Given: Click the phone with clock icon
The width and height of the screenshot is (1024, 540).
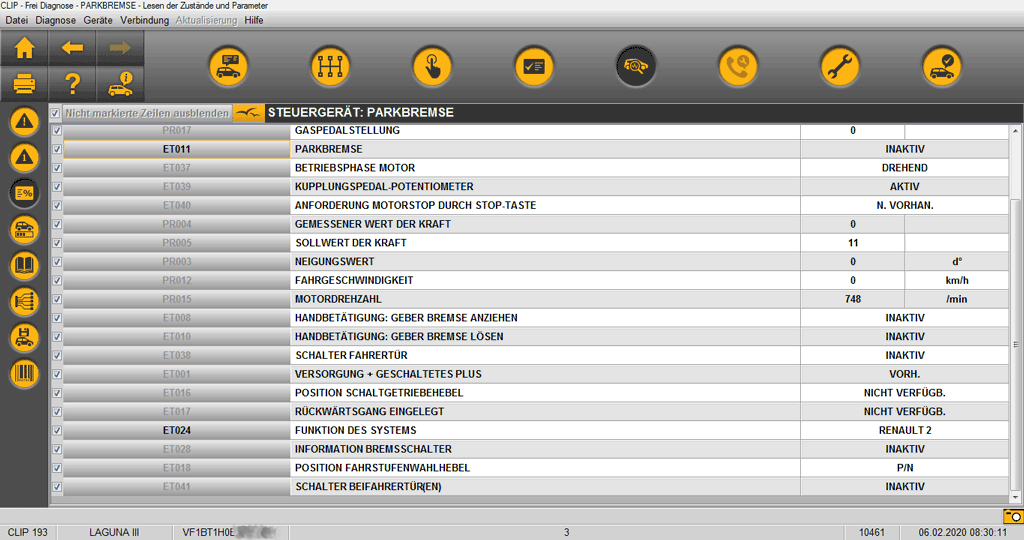Looking at the screenshot, I should (x=737, y=67).
